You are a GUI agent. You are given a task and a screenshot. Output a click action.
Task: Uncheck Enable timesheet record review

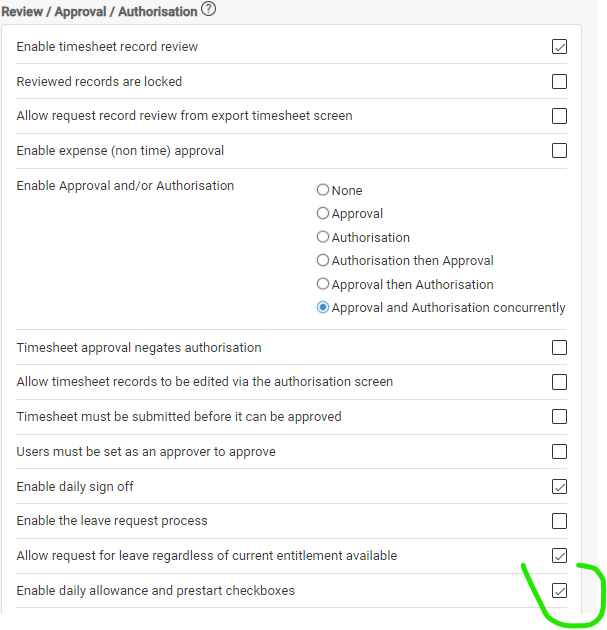[559, 47]
